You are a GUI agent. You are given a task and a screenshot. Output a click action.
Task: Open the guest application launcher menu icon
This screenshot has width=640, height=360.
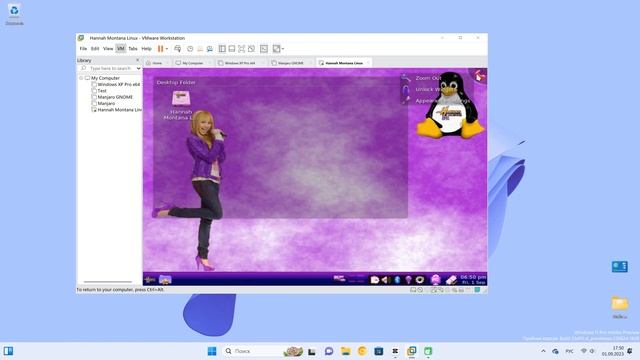click(150, 280)
